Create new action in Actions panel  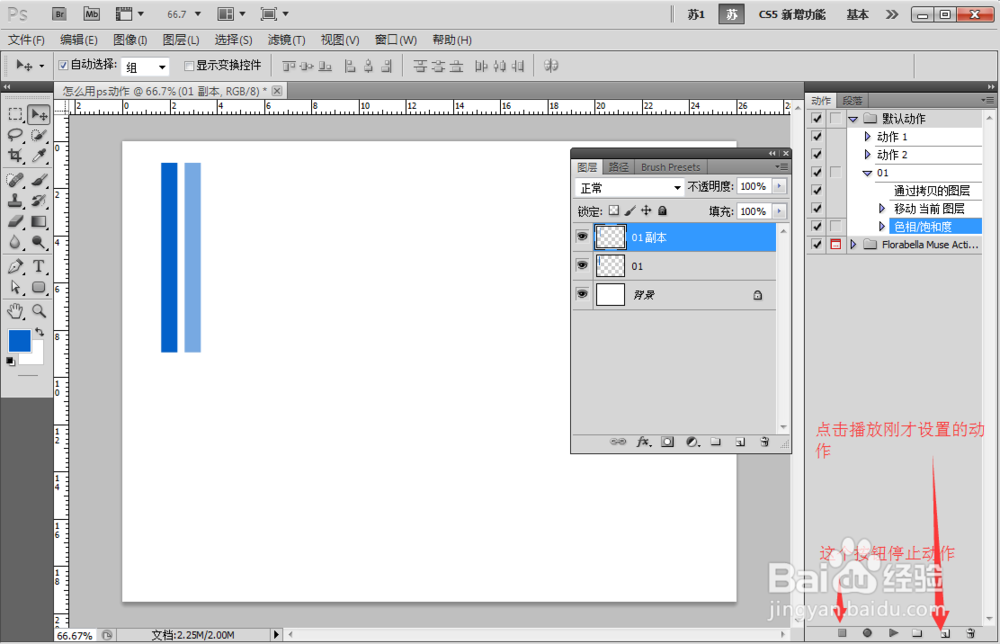tap(945, 633)
